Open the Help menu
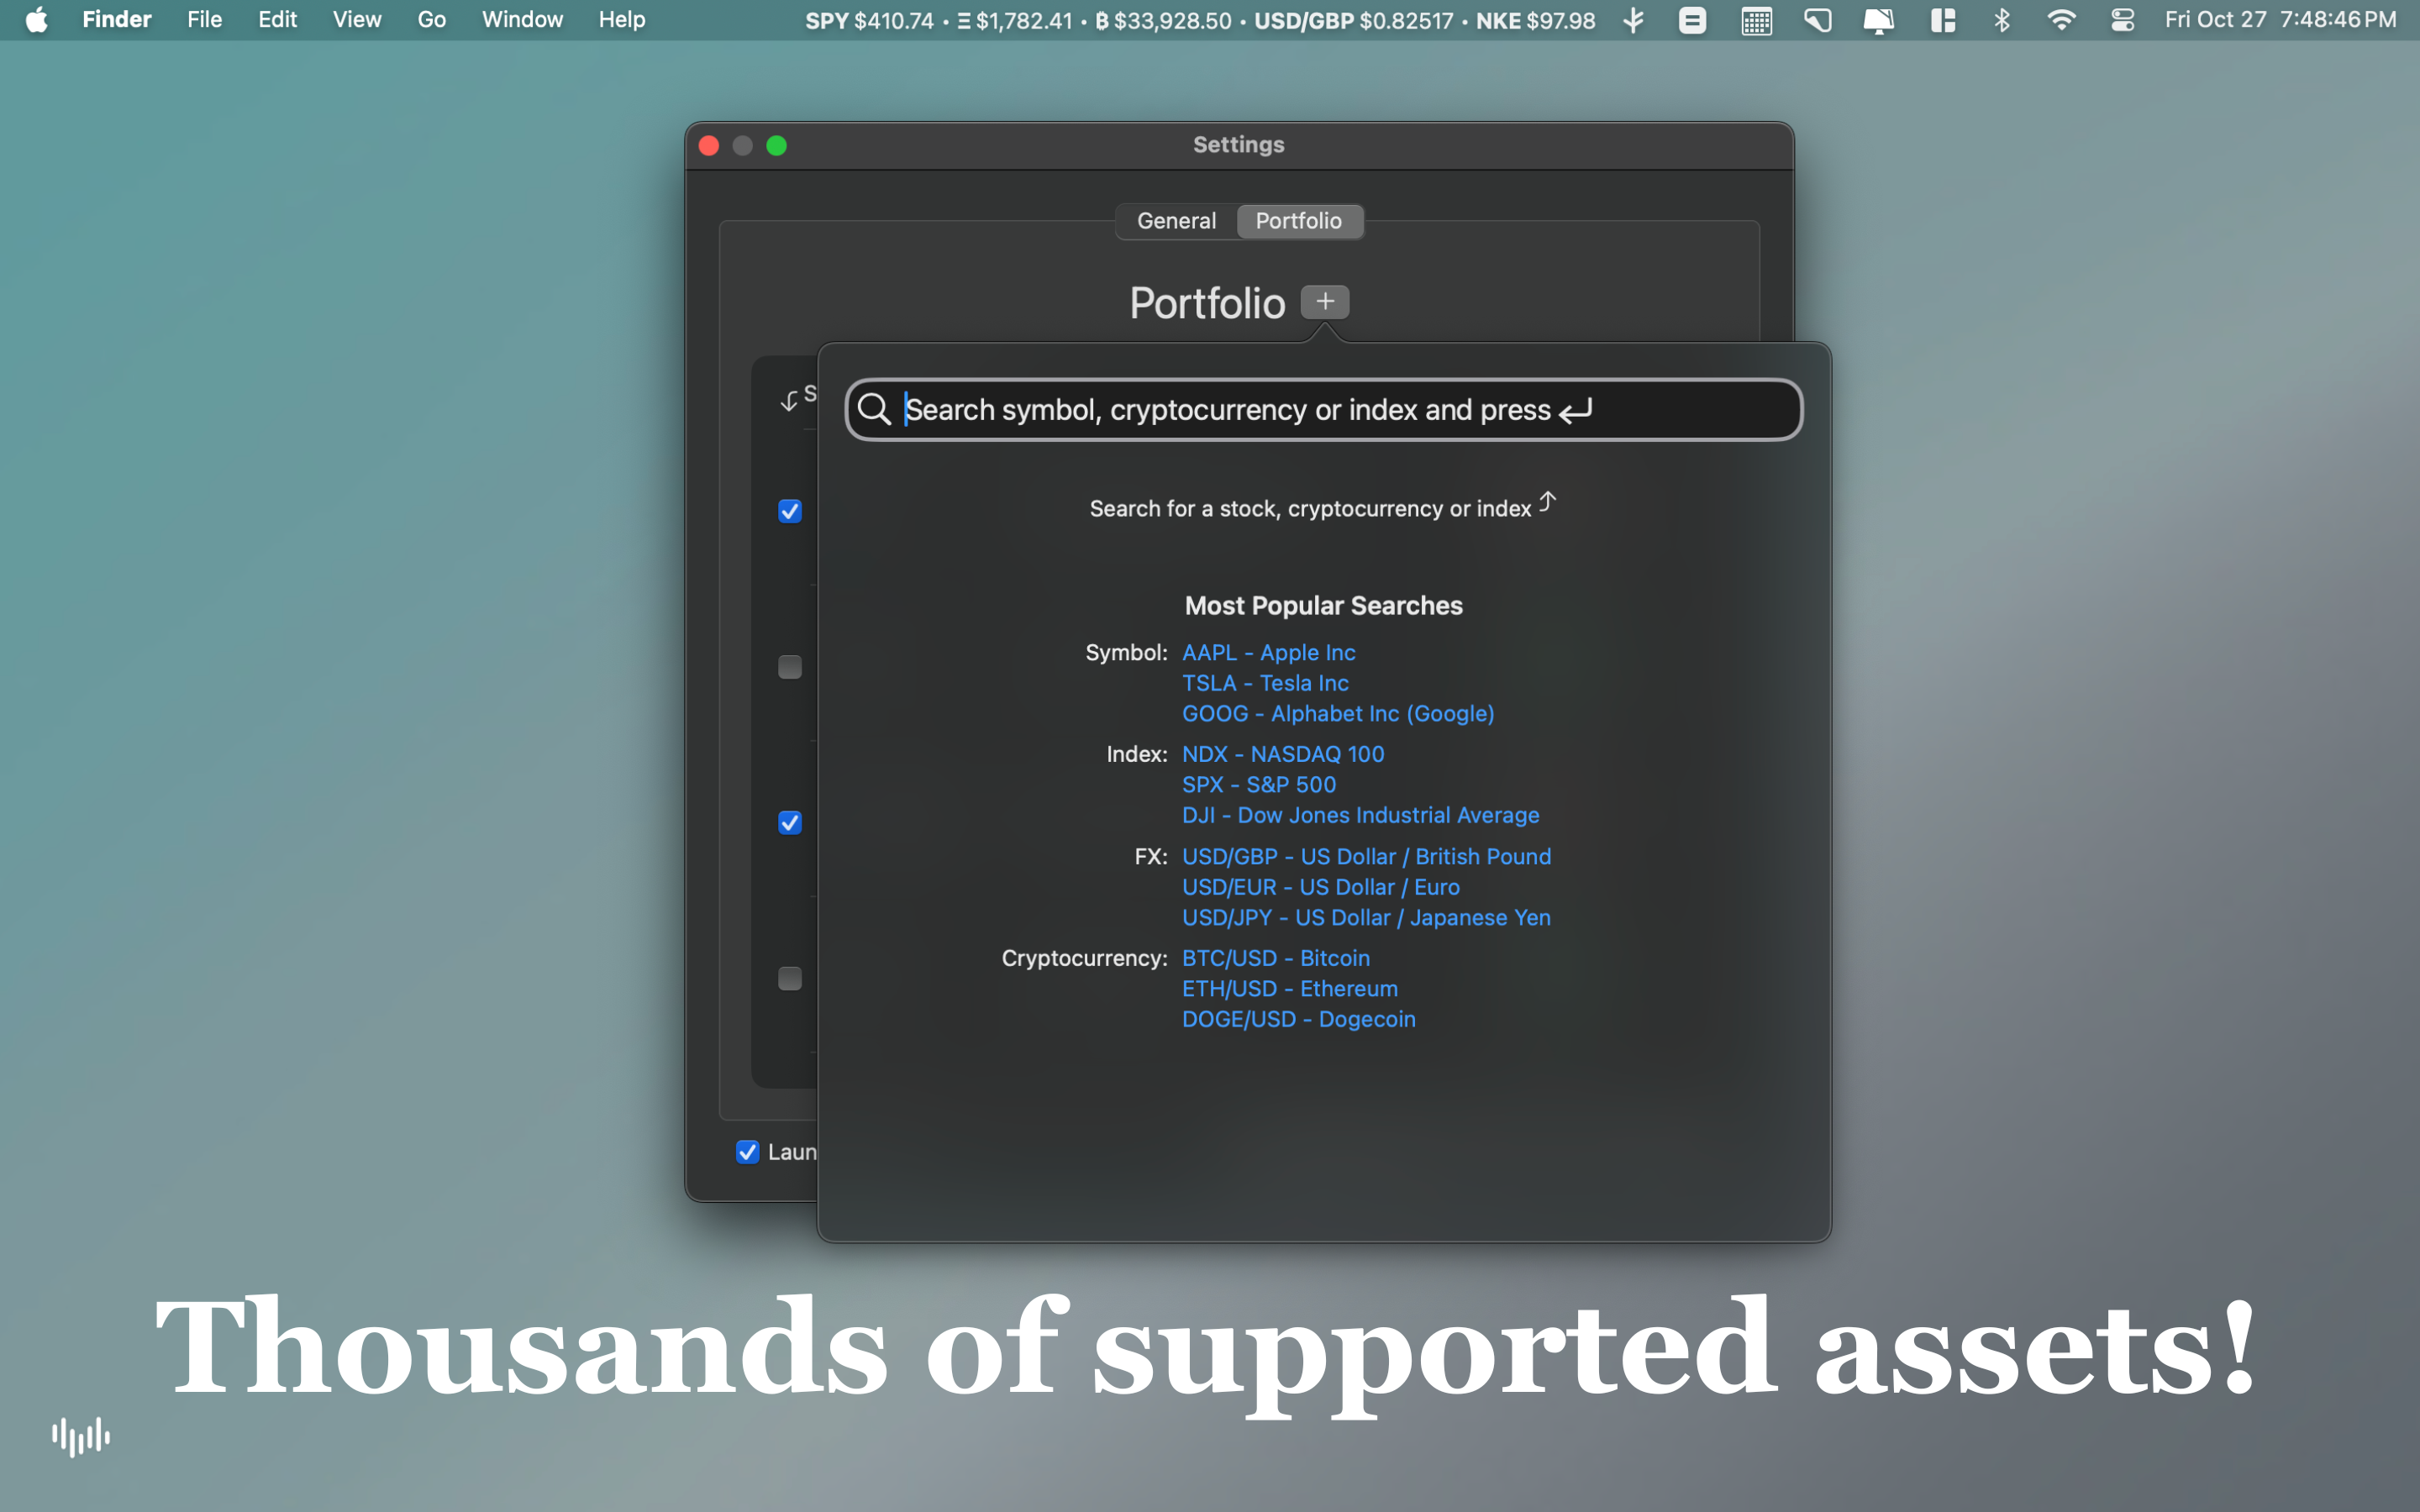The height and width of the screenshot is (1512, 2420). tap(621, 20)
